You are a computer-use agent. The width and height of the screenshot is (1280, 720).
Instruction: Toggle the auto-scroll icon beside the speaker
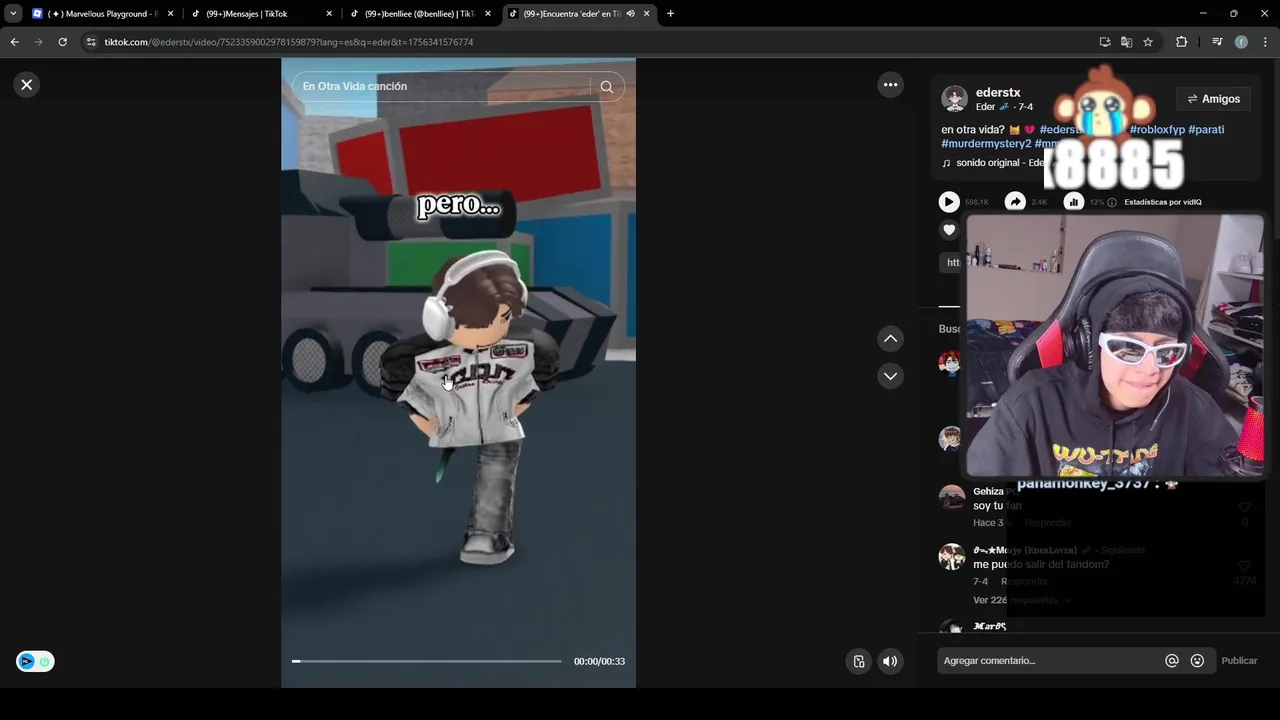coord(858,661)
